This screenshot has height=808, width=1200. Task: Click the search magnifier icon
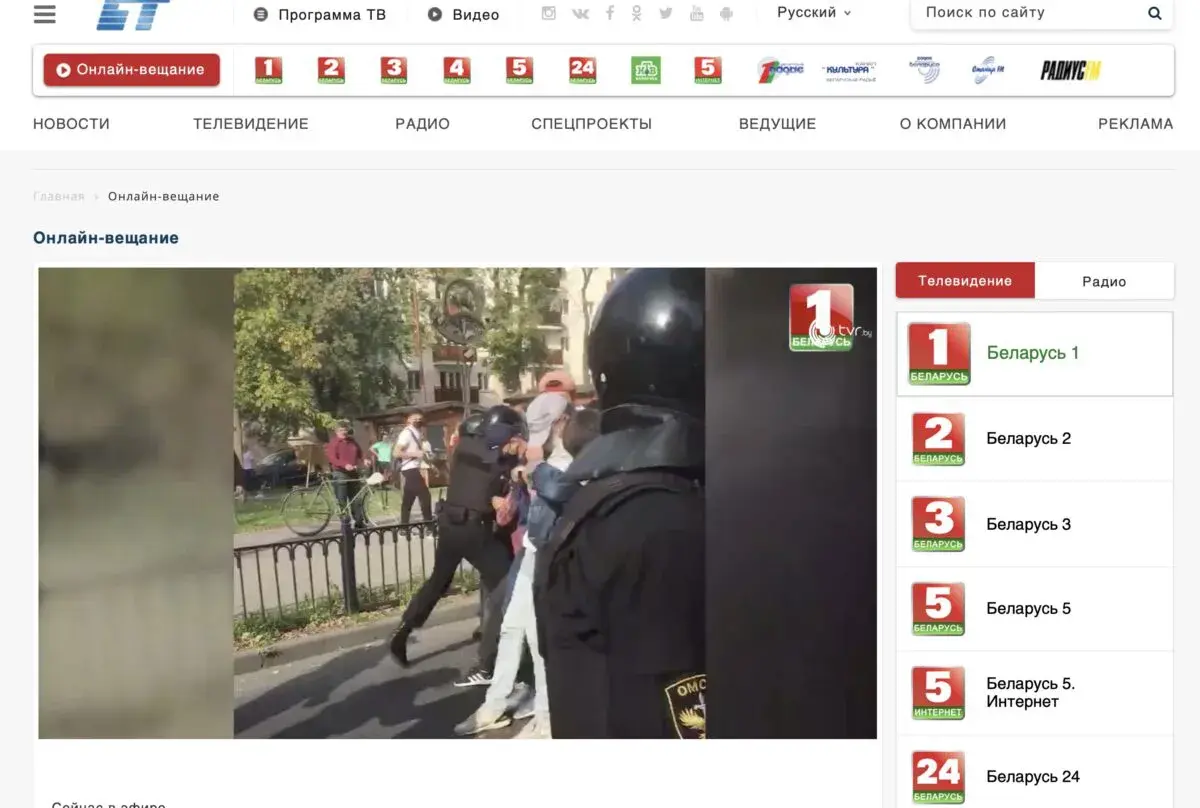click(x=1155, y=13)
